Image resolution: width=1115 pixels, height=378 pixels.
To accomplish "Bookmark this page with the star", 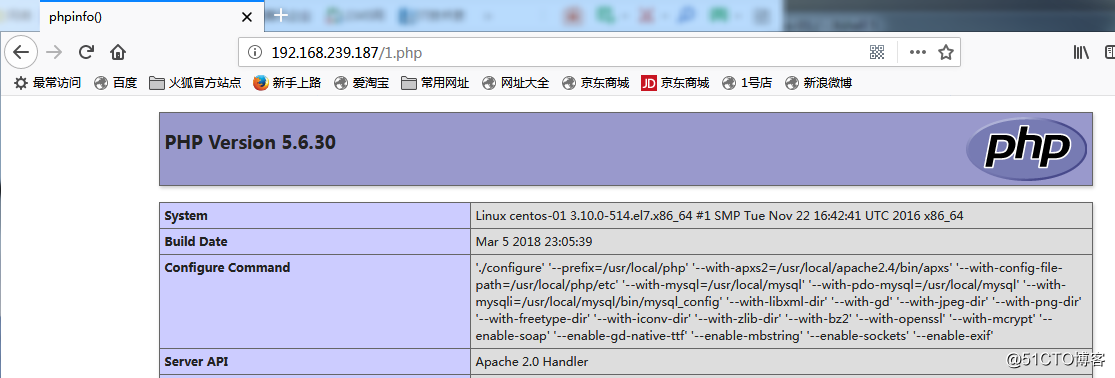I will coord(945,52).
